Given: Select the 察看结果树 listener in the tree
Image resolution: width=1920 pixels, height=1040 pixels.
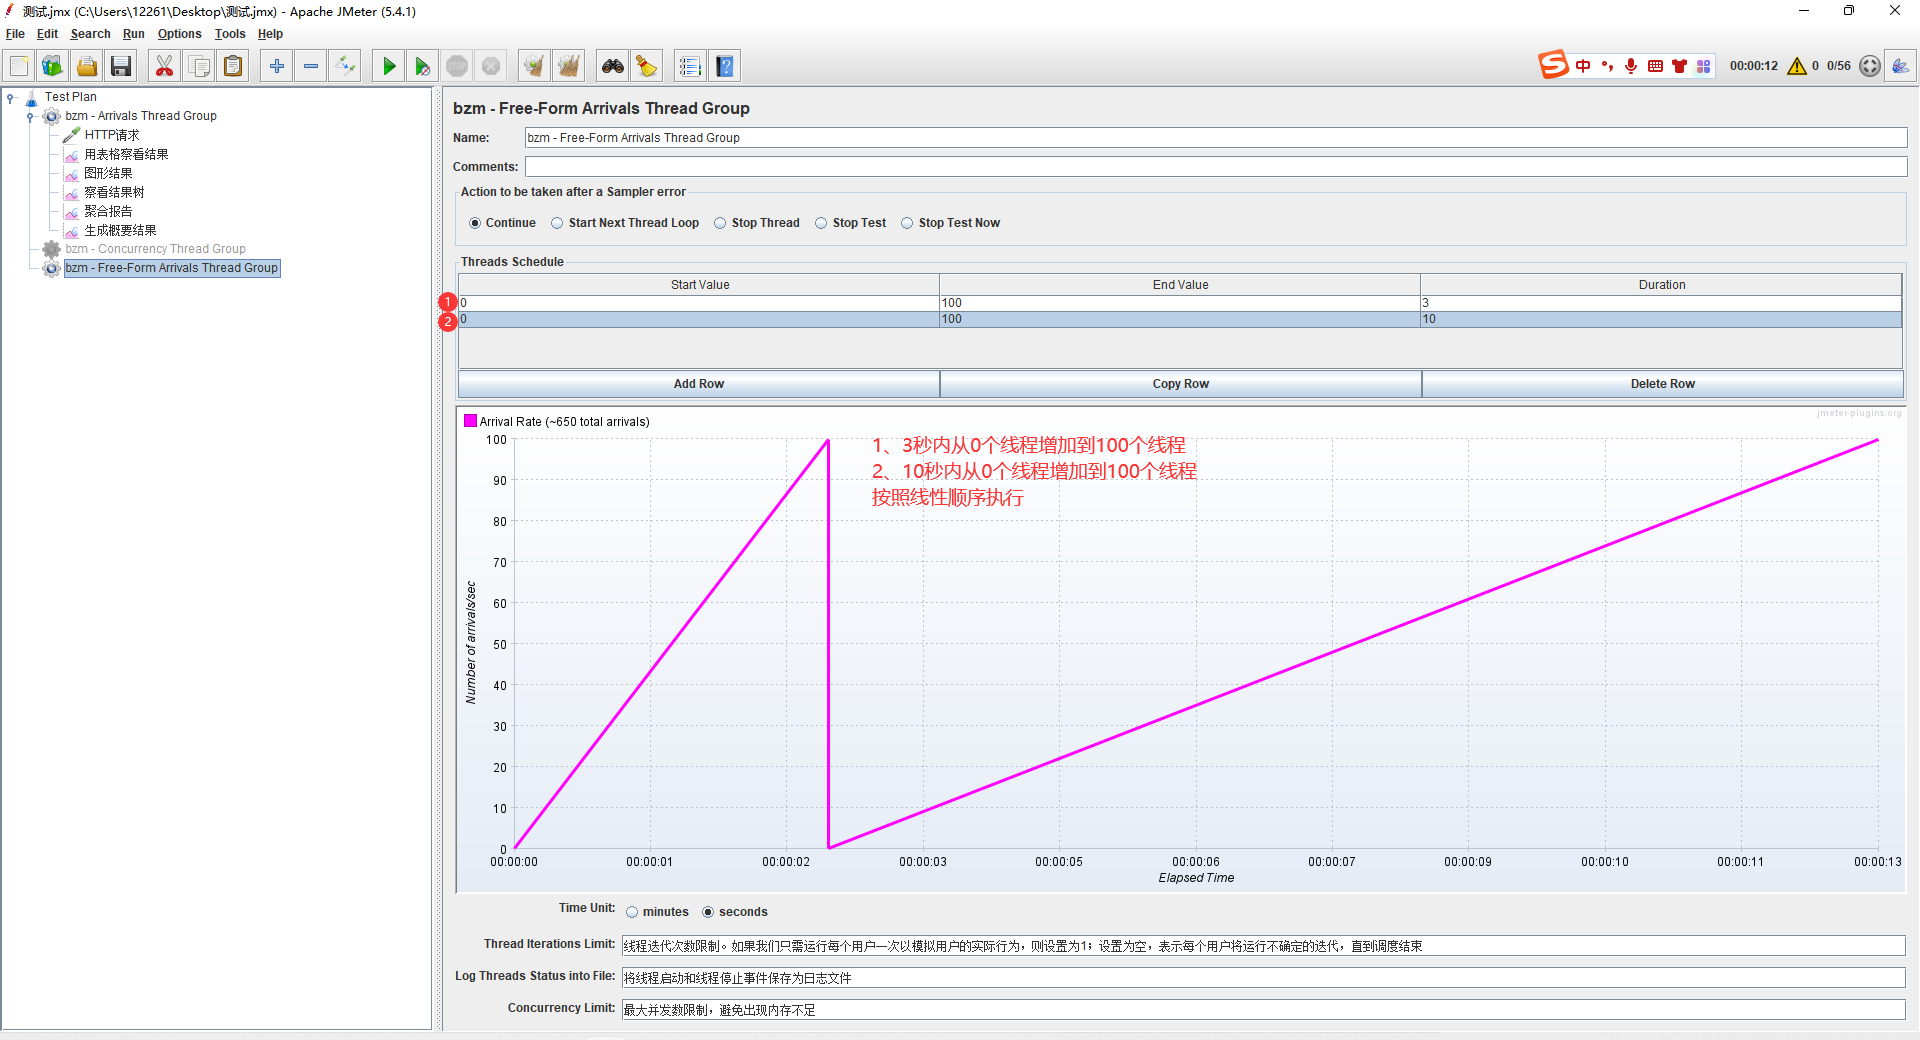Looking at the screenshot, I should tap(114, 192).
